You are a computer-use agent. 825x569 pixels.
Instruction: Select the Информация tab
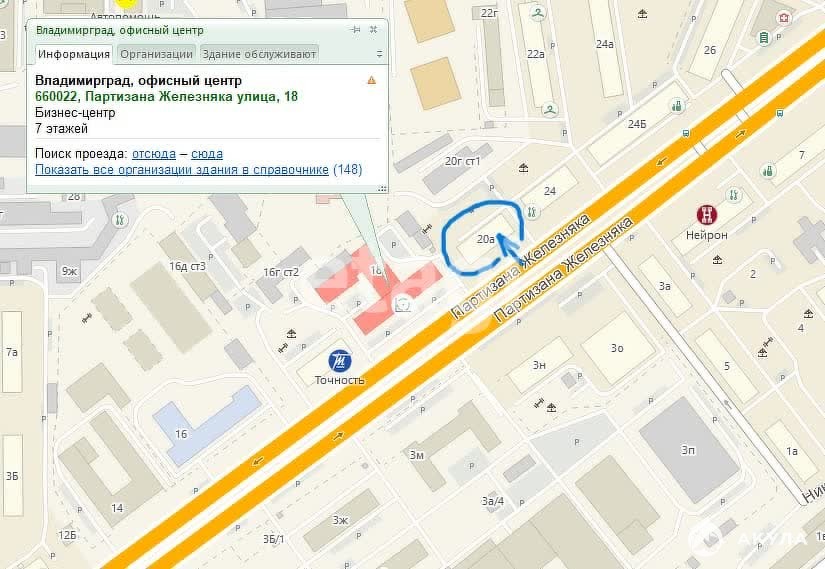click(74, 54)
